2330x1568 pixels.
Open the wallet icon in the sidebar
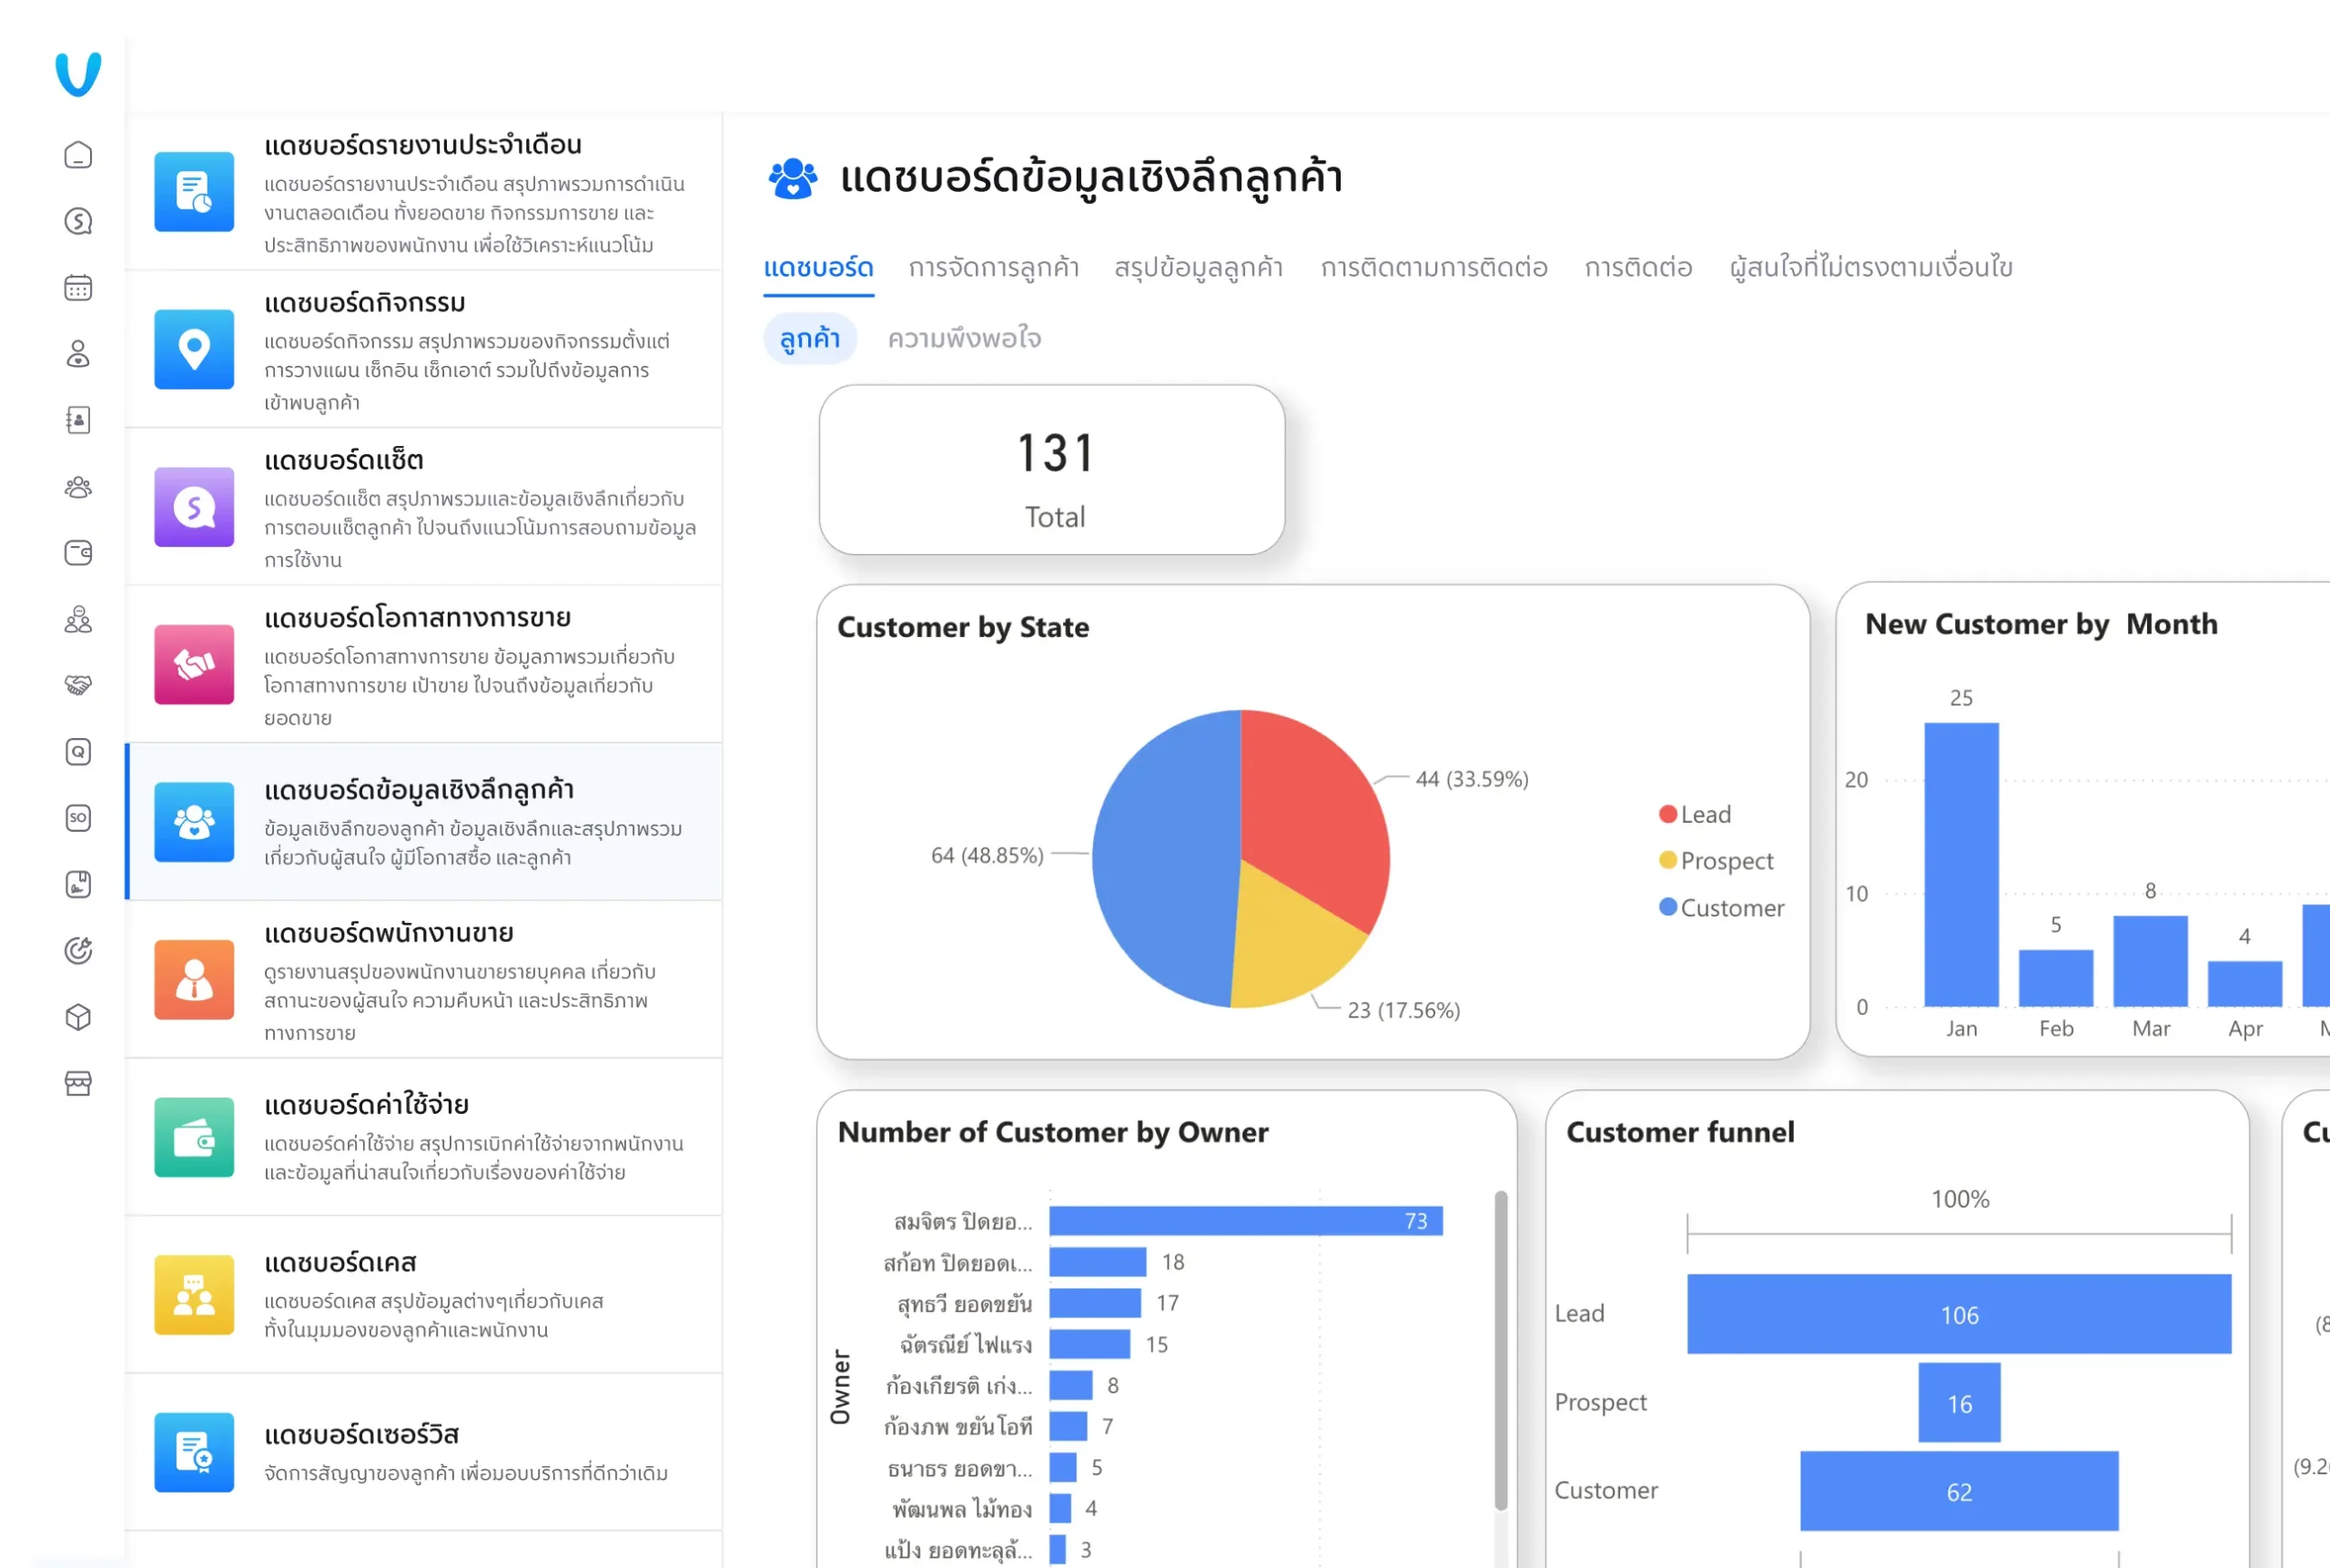coord(78,553)
